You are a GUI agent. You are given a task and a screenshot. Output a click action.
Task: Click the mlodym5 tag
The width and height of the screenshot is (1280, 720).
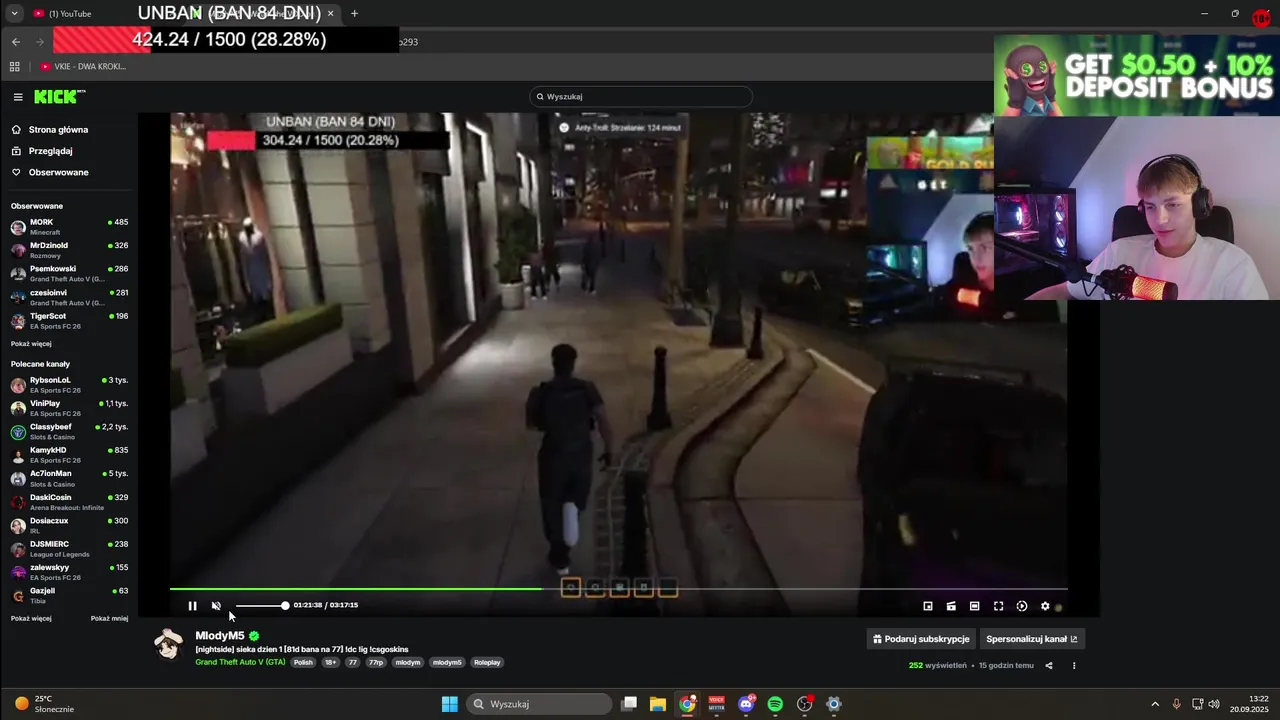point(447,662)
